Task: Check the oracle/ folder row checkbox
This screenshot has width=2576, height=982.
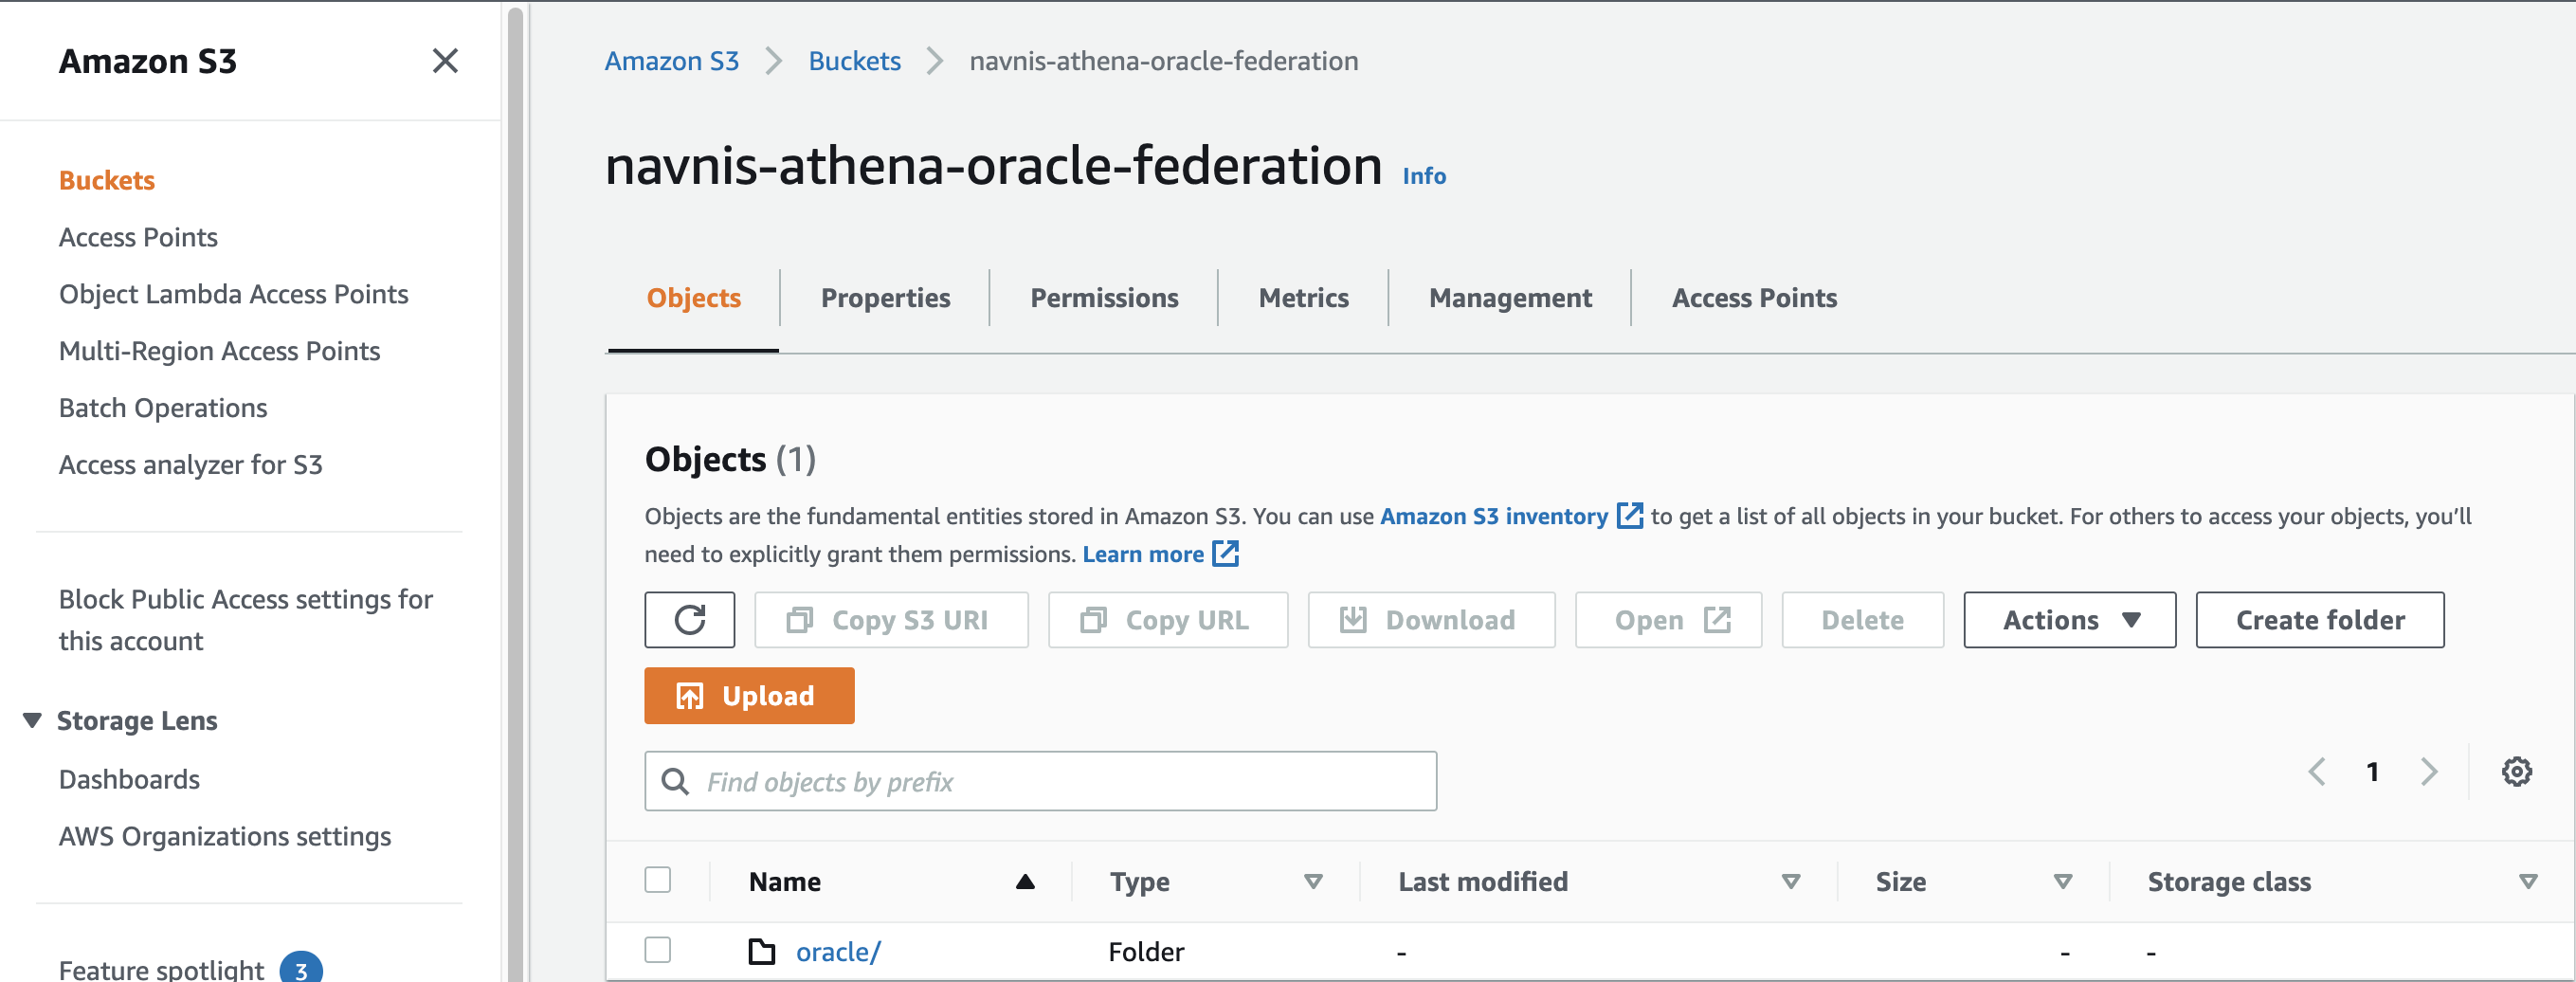Action: click(x=658, y=949)
